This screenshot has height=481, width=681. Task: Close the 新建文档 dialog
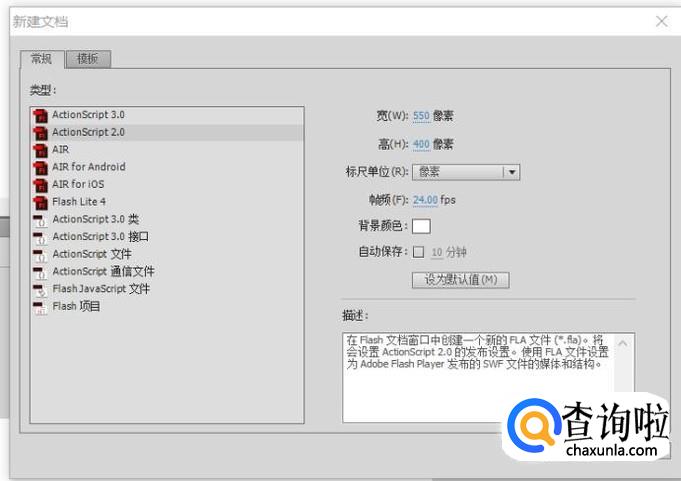(661, 21)
